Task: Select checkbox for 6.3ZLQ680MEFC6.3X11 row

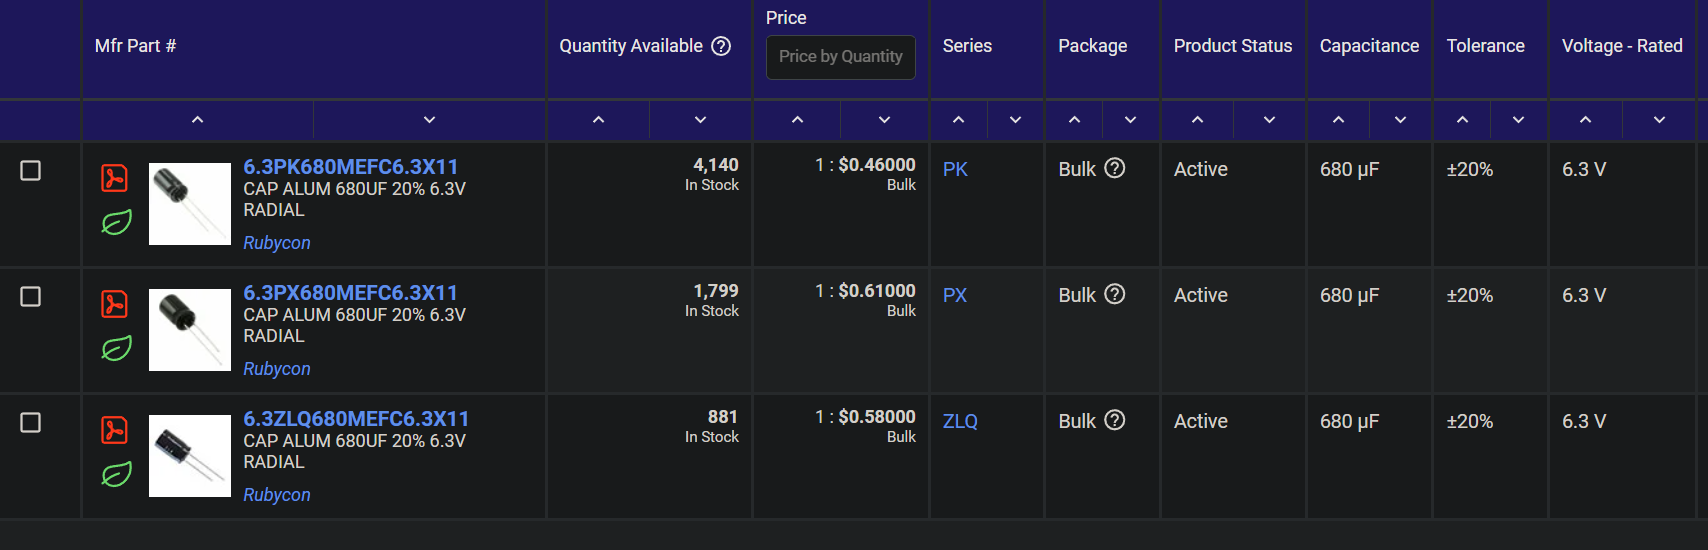Action: pyautogui.click(x=31, y=423)
